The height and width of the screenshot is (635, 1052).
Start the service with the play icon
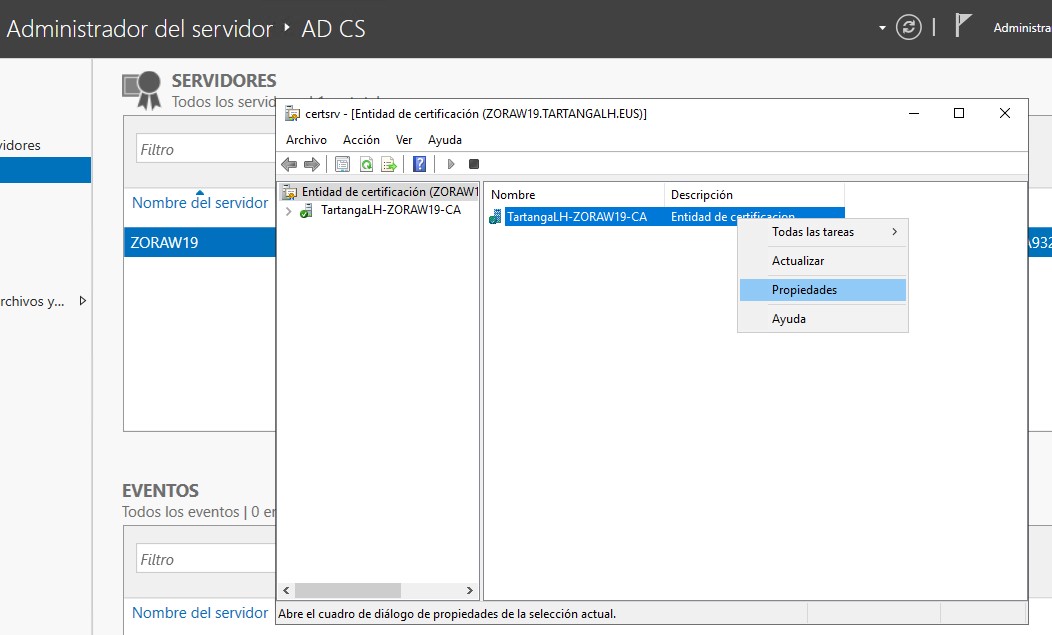pyautogui.click(x=451, y=164)
